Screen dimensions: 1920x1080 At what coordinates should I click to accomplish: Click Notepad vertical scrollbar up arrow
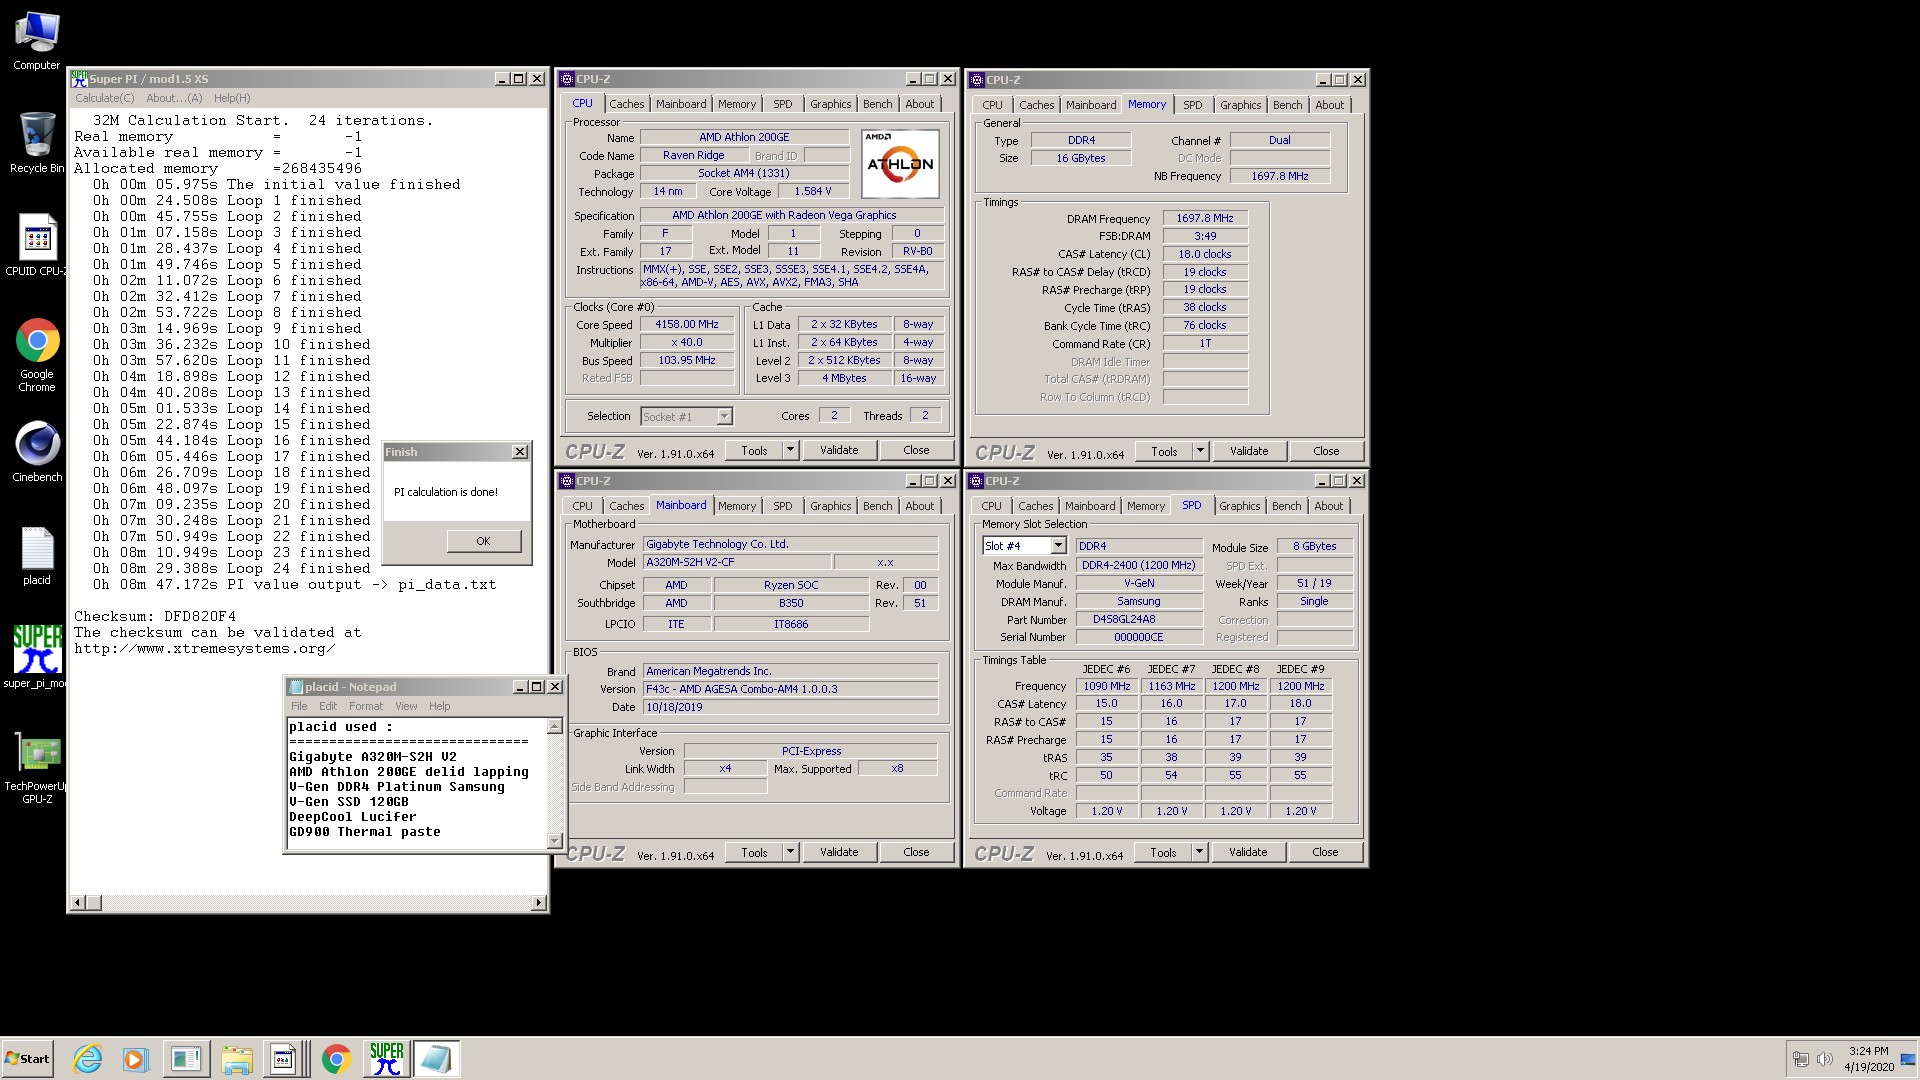coord(555,726)
